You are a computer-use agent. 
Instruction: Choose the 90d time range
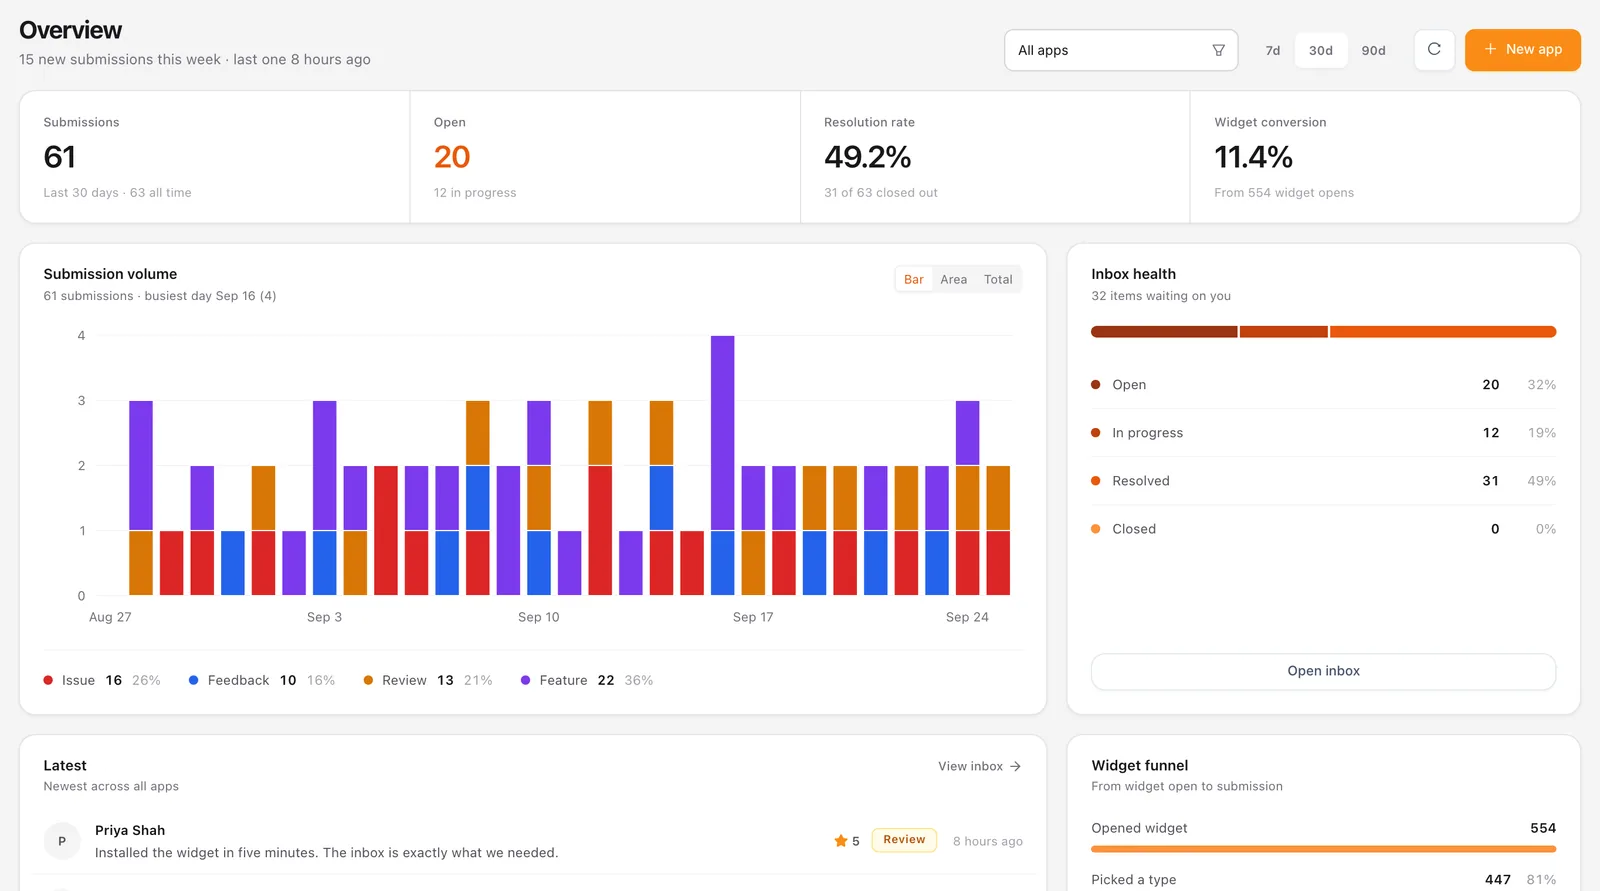[x=1373, y=50]
